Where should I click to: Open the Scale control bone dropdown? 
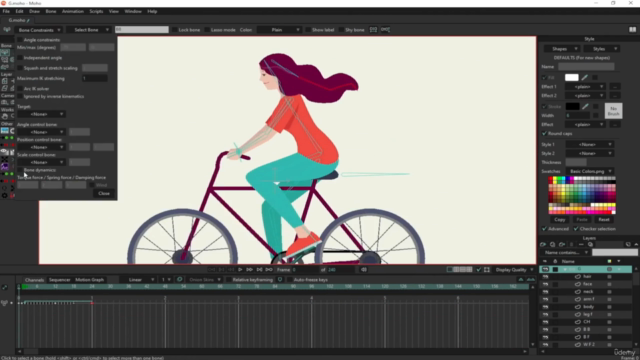pos(41,162)
